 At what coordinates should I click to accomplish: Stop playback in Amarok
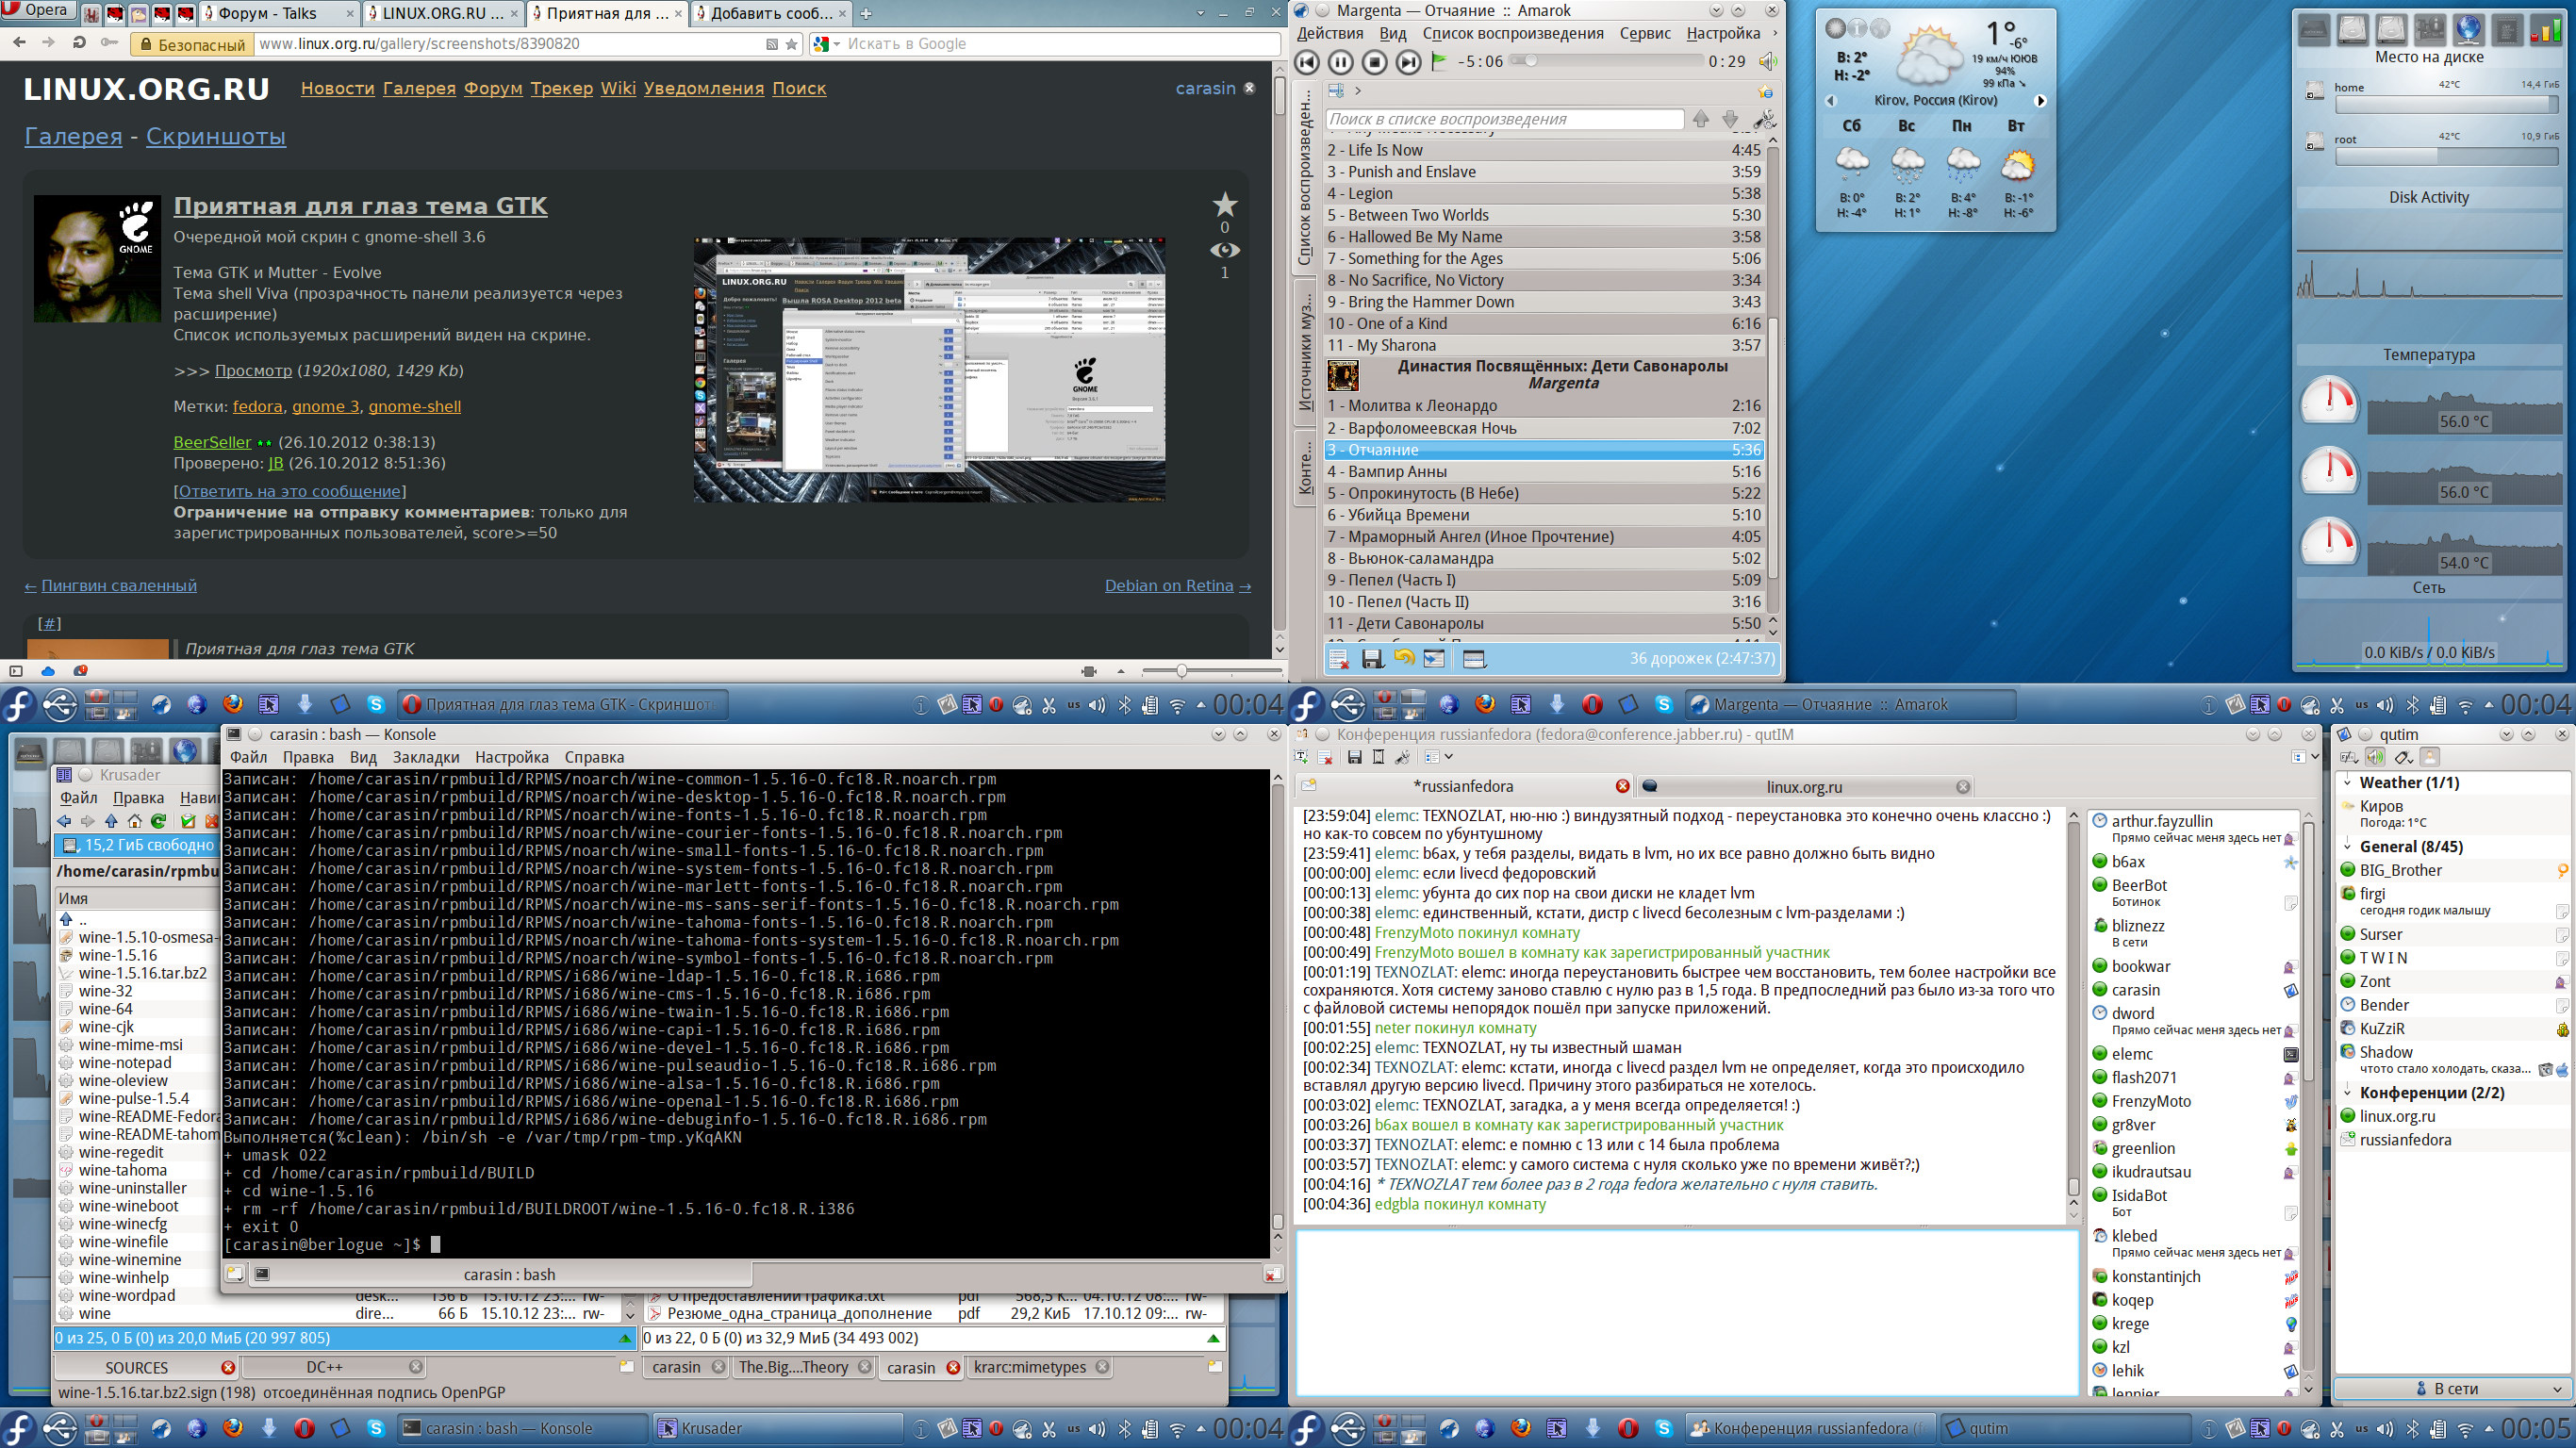point(1375,62)
